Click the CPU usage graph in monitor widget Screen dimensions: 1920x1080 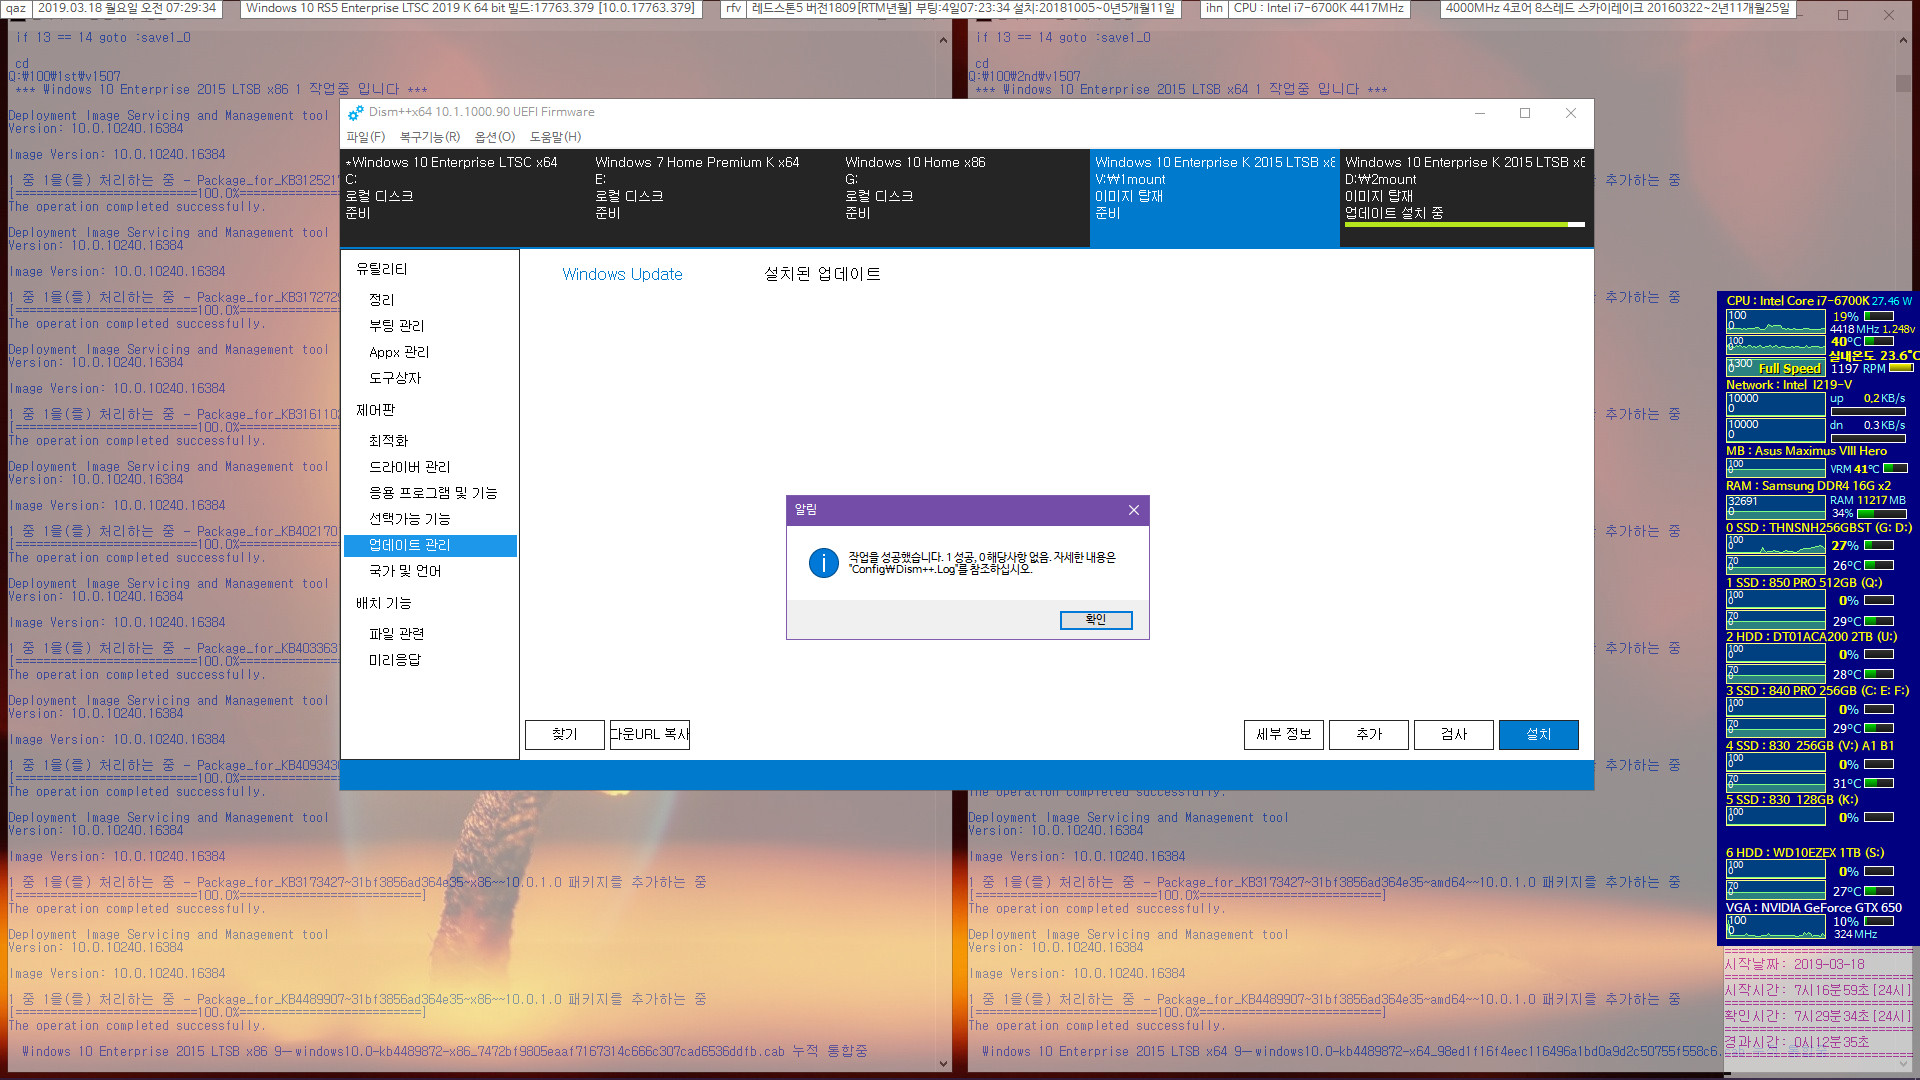[x=1775, y=321]
